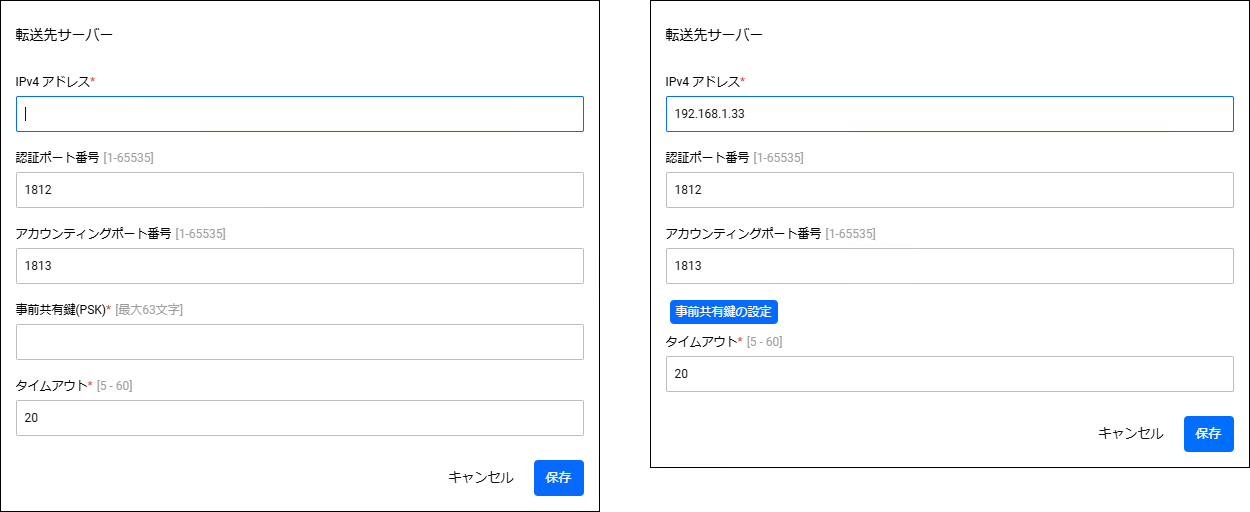Click the empty 事前共有鍵(PSK) input field
1250x512 pixels.
tap(300, 342)
